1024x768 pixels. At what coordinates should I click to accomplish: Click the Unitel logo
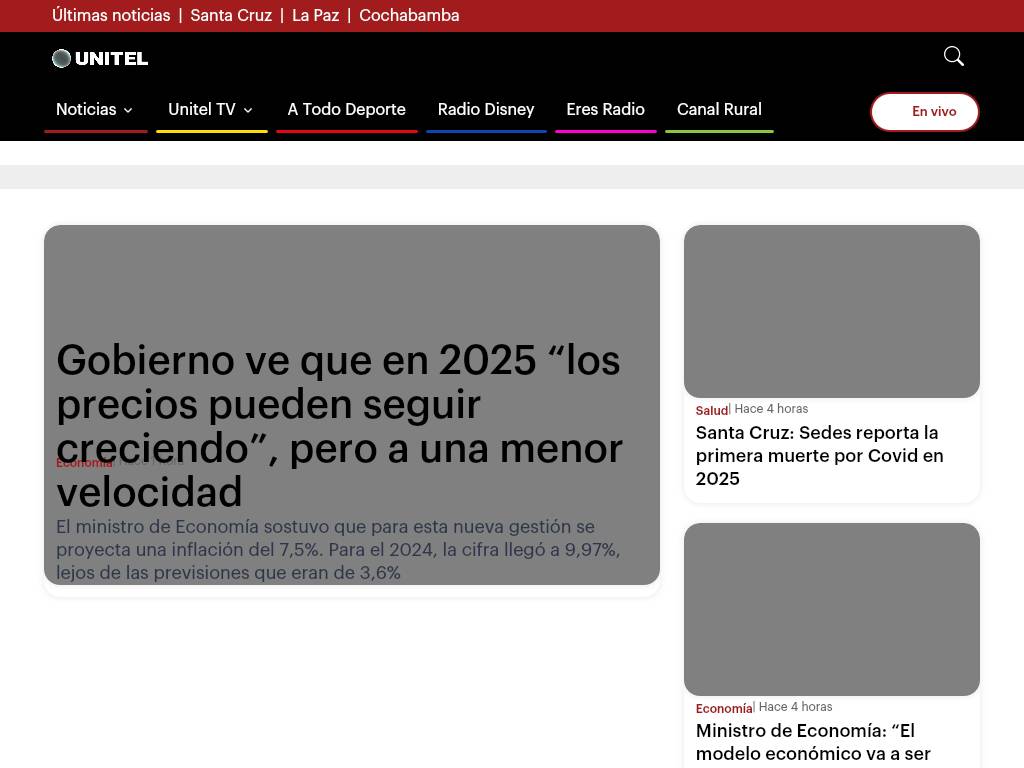[x=100, y=58]
